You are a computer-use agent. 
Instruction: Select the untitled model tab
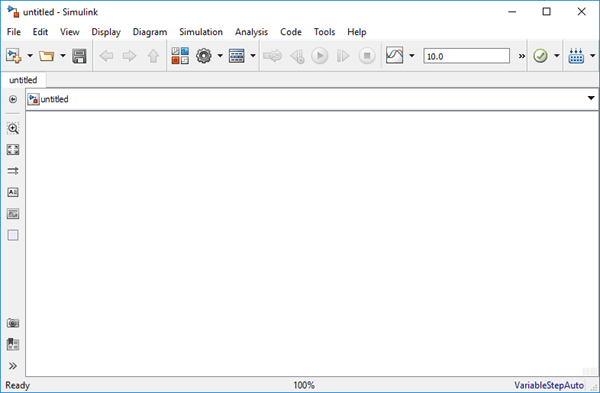tap(23, 80)
